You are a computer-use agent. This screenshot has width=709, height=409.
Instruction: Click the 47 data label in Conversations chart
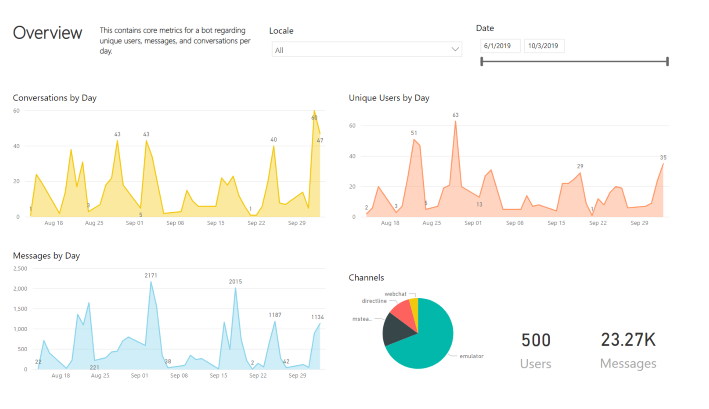click(x=320, y=141)
